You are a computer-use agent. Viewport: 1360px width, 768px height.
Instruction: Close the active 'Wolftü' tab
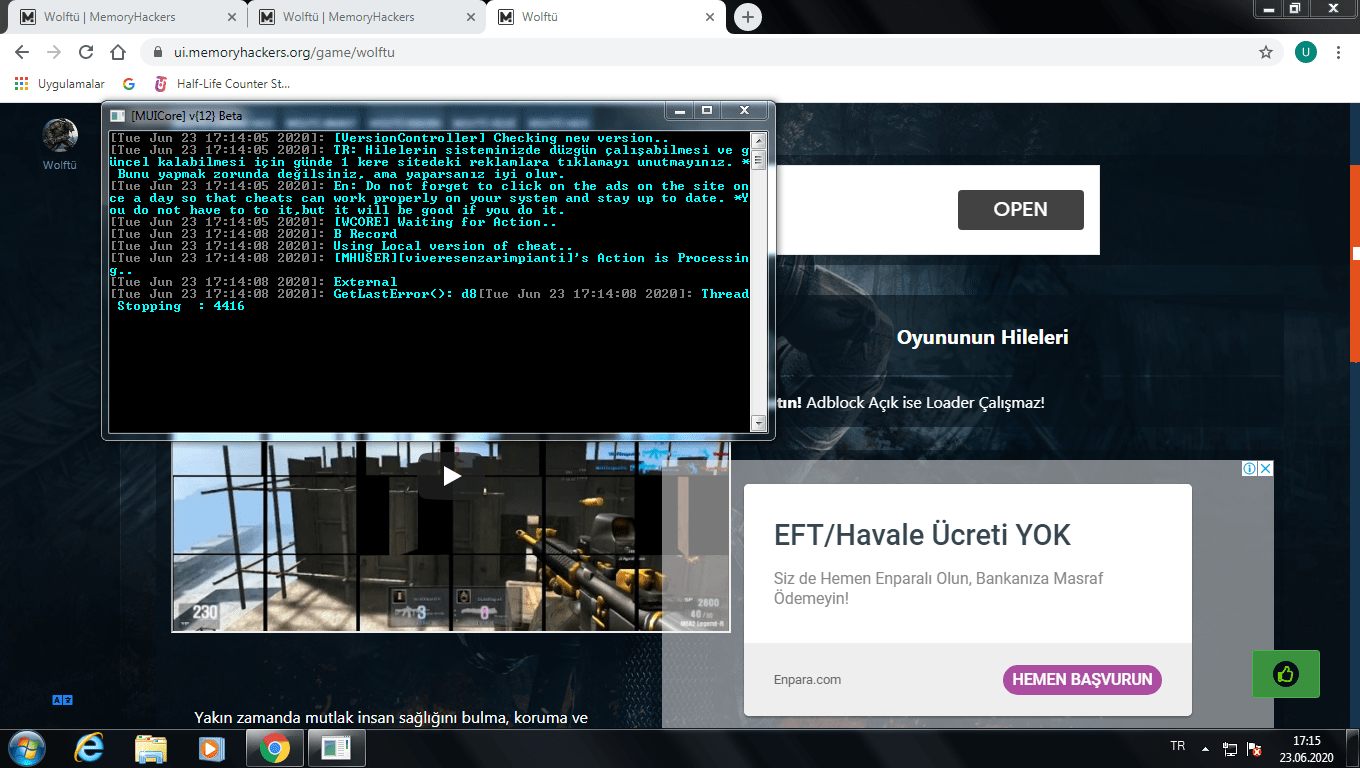click(x=709, y=17)
